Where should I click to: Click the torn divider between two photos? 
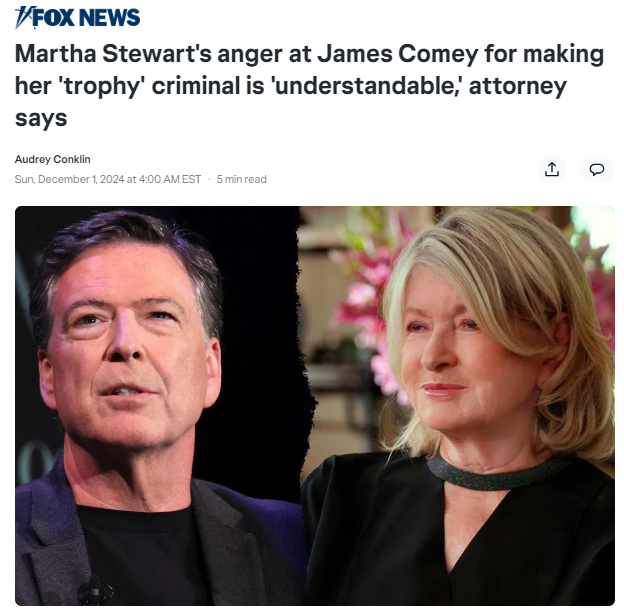point(302,405)
